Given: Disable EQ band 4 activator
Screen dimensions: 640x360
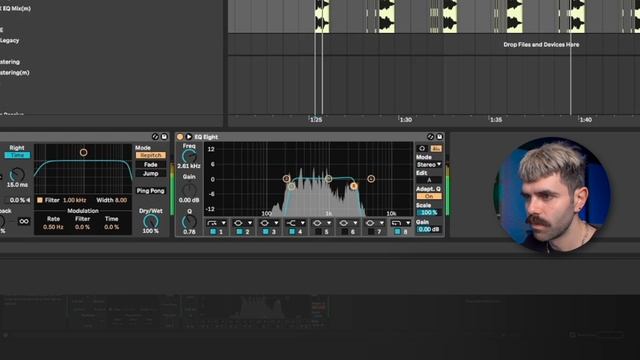Looking at the screenshot, I should [x=292, y=231].
